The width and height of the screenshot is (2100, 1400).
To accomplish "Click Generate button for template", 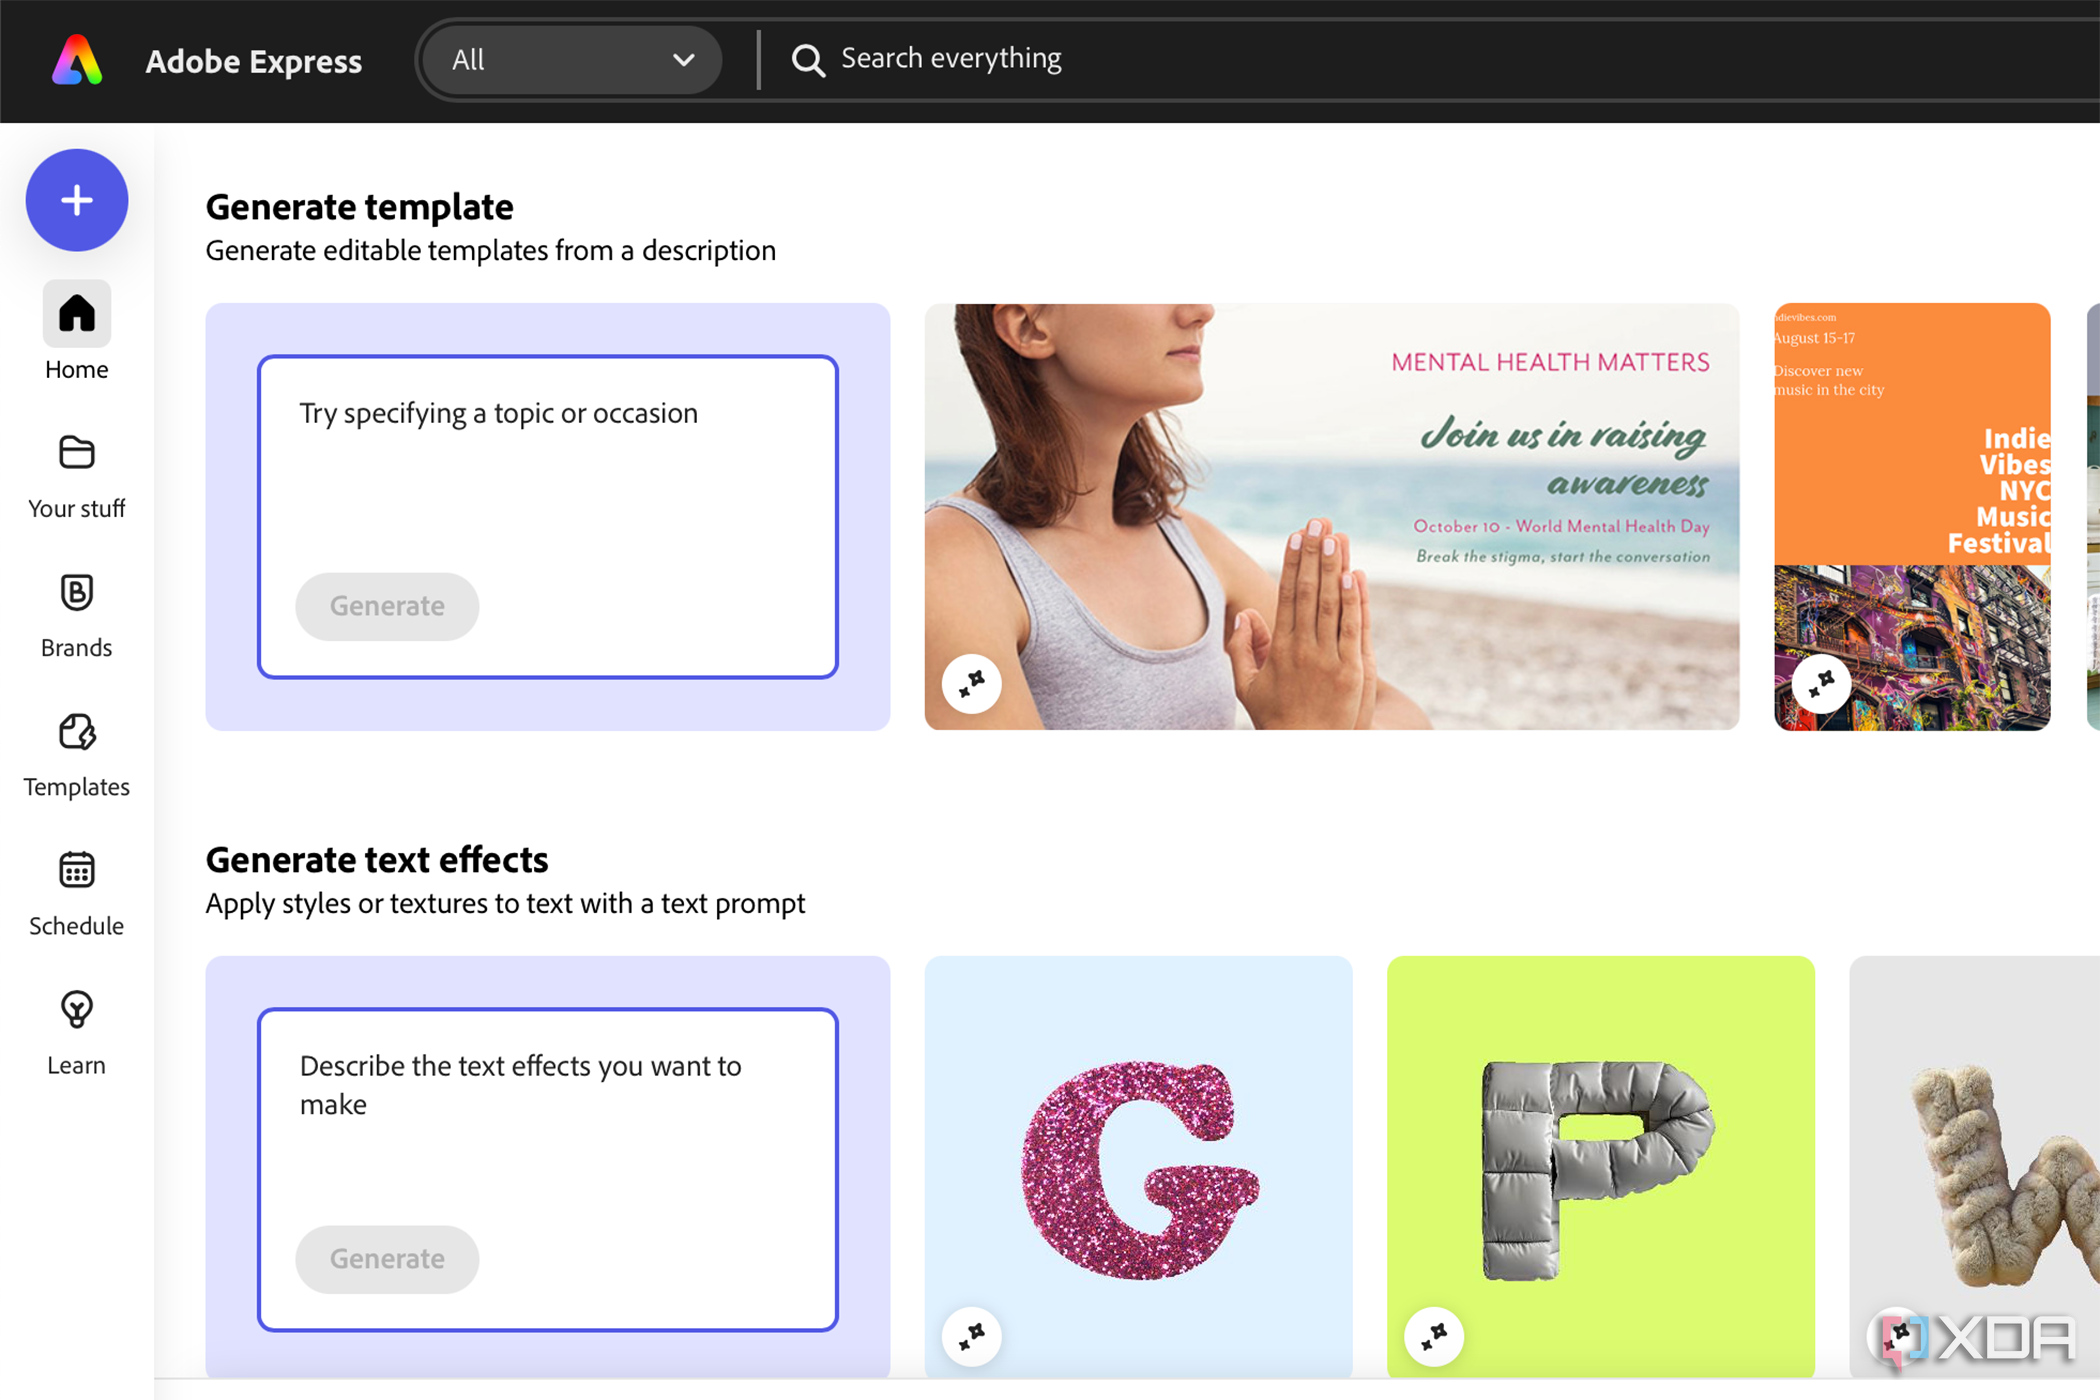I will 388,606.
